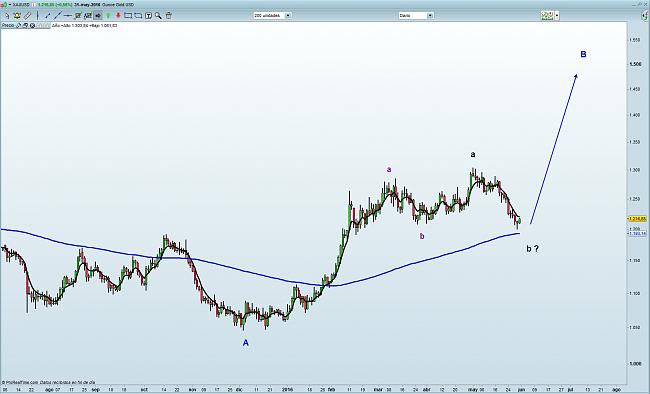Click the toolbar icon right of horizontal line

coord(78,16)
